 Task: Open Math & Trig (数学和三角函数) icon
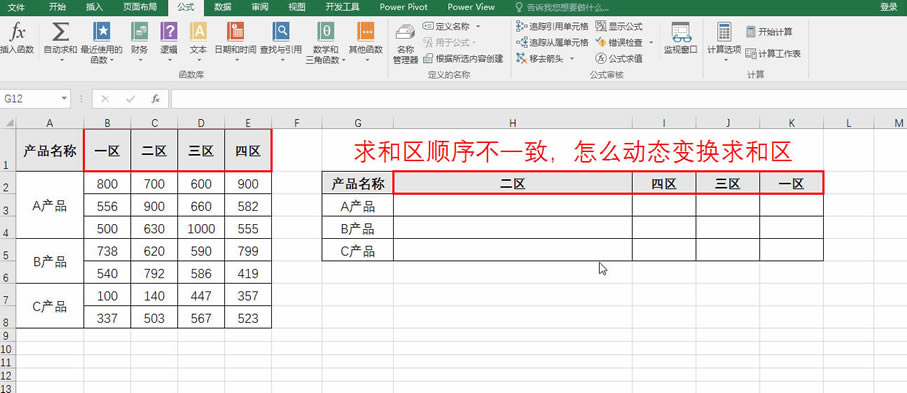coord(326,31)
